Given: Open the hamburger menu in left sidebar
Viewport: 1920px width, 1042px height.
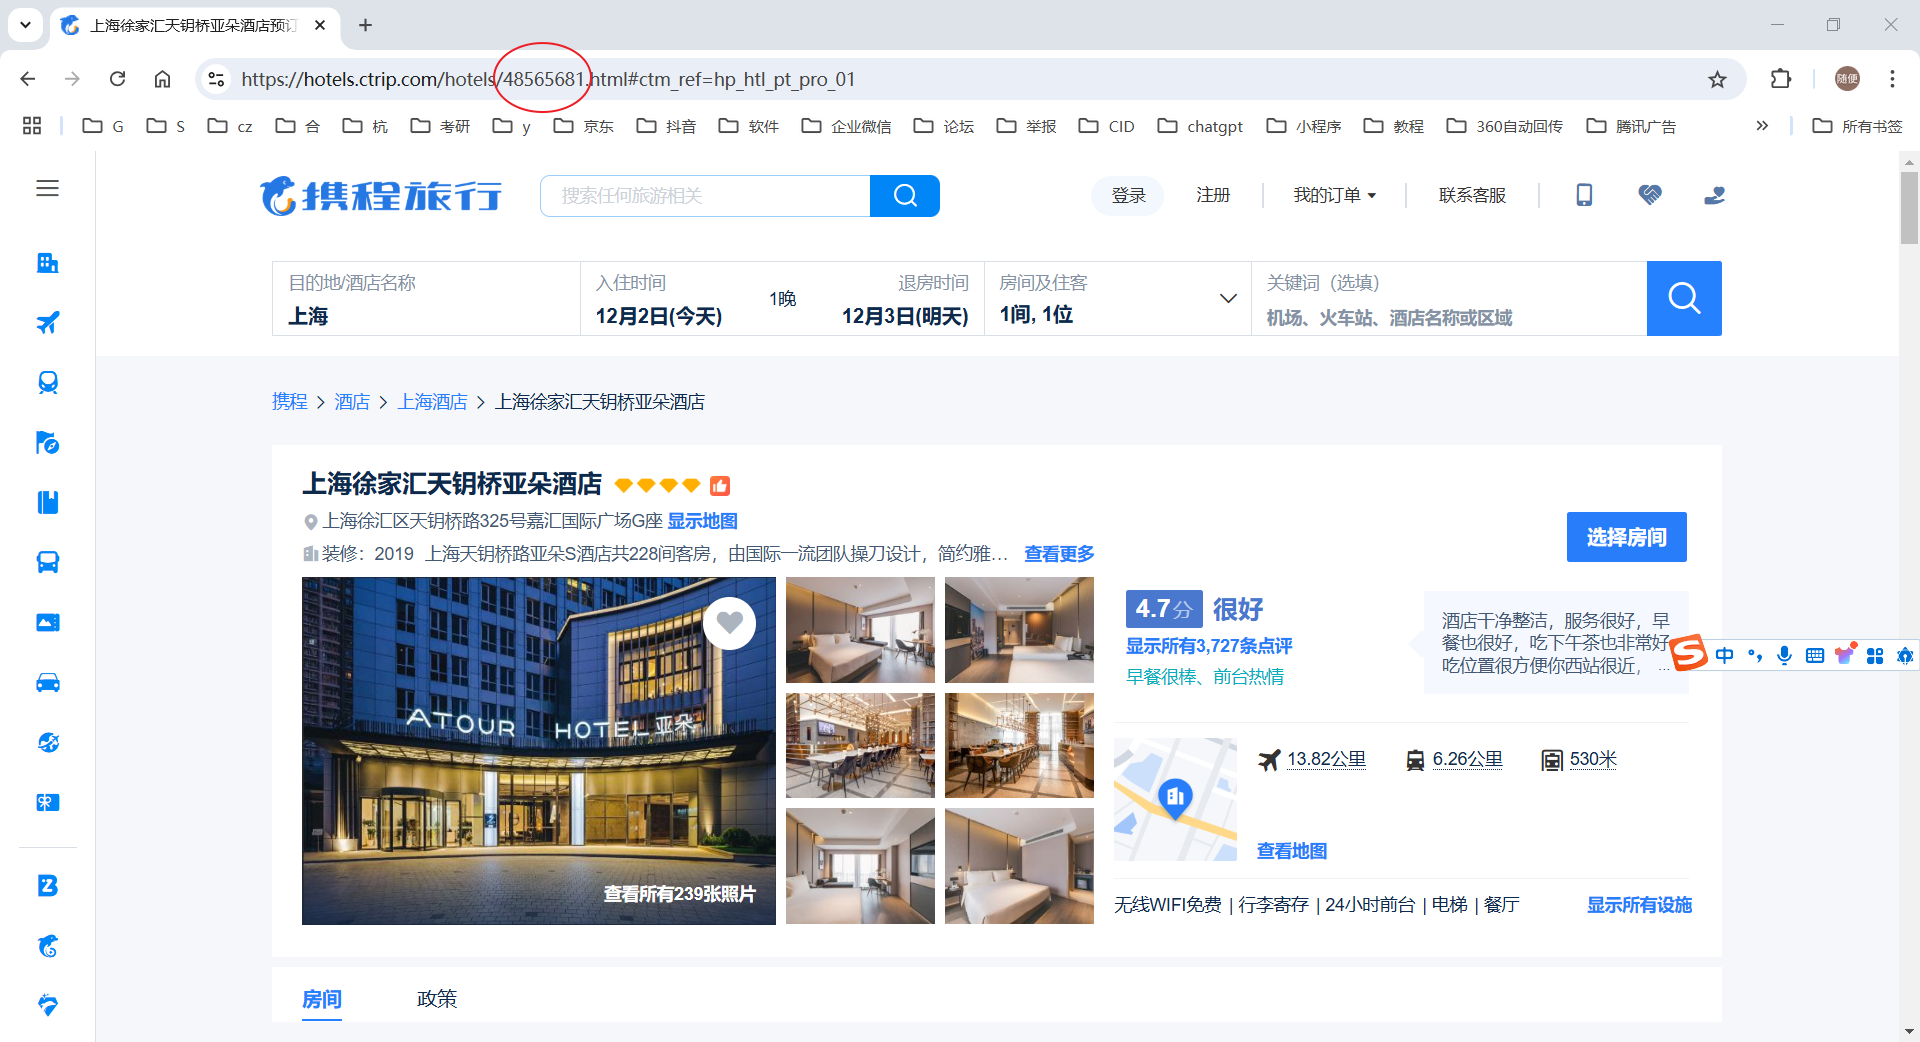Looking at the screenshot, I should pyautogui.click(x=47, y=188).
